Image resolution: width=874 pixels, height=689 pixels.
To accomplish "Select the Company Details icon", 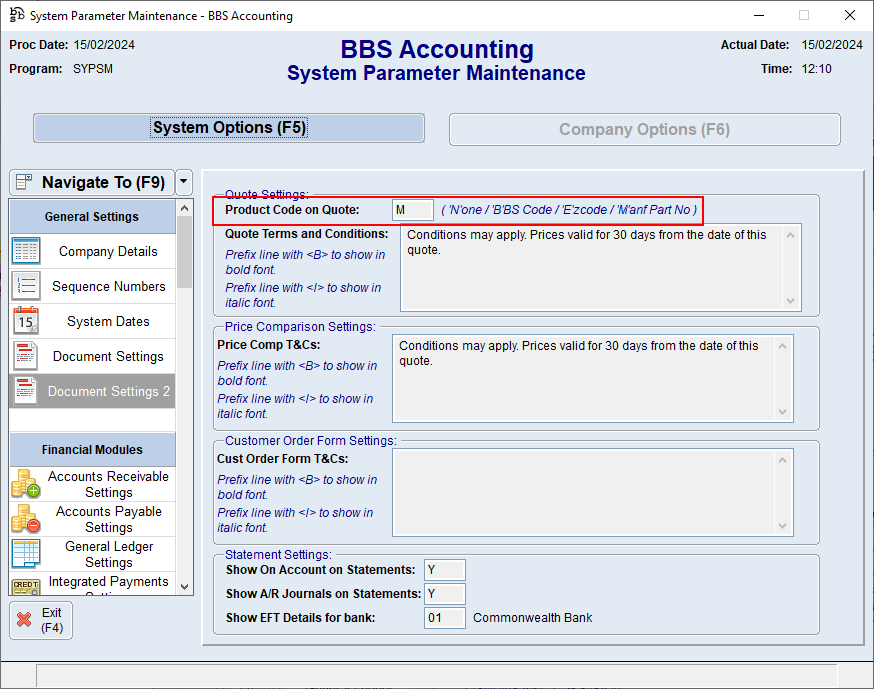I will [x=25, y=251].
